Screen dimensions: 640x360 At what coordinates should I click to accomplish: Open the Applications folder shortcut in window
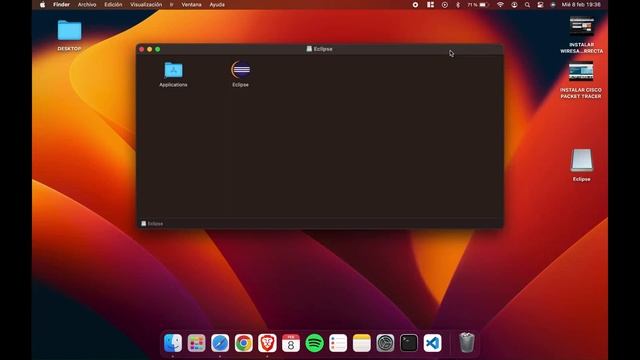173,70
